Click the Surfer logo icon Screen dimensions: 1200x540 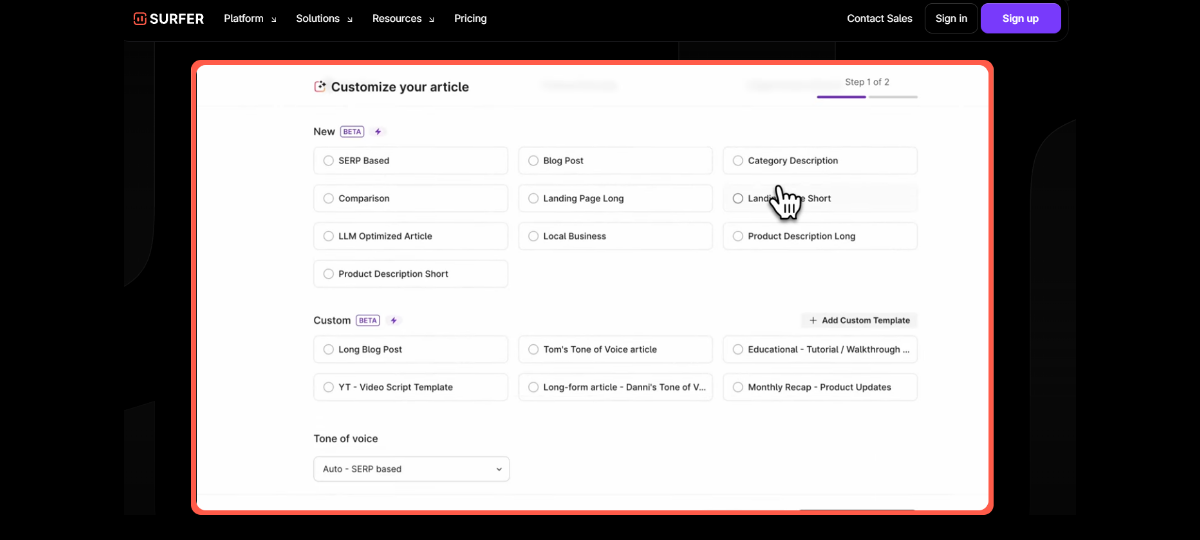click(140, 18)
